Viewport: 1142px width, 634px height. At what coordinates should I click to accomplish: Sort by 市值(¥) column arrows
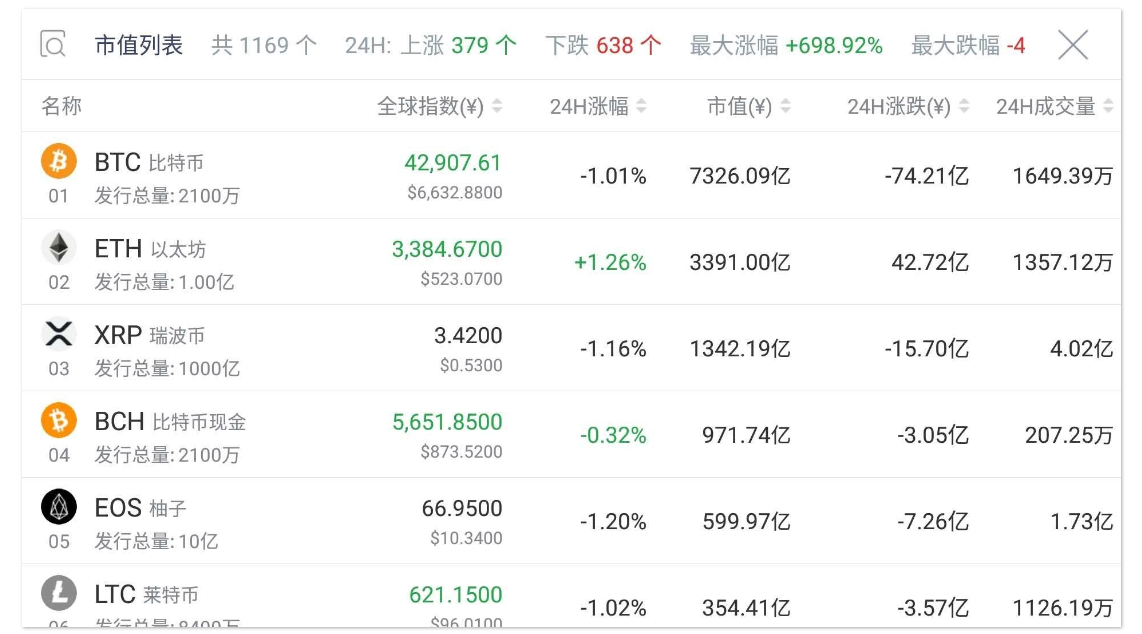786,106
